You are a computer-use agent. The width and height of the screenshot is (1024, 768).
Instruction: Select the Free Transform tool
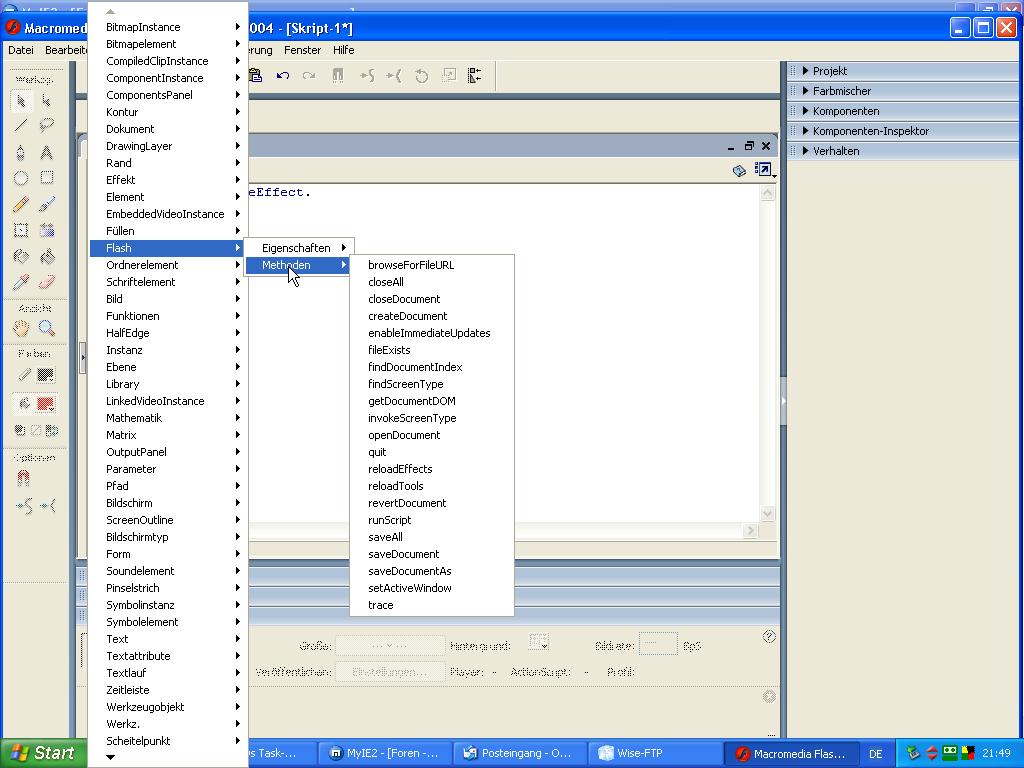(x=21, y=230)
